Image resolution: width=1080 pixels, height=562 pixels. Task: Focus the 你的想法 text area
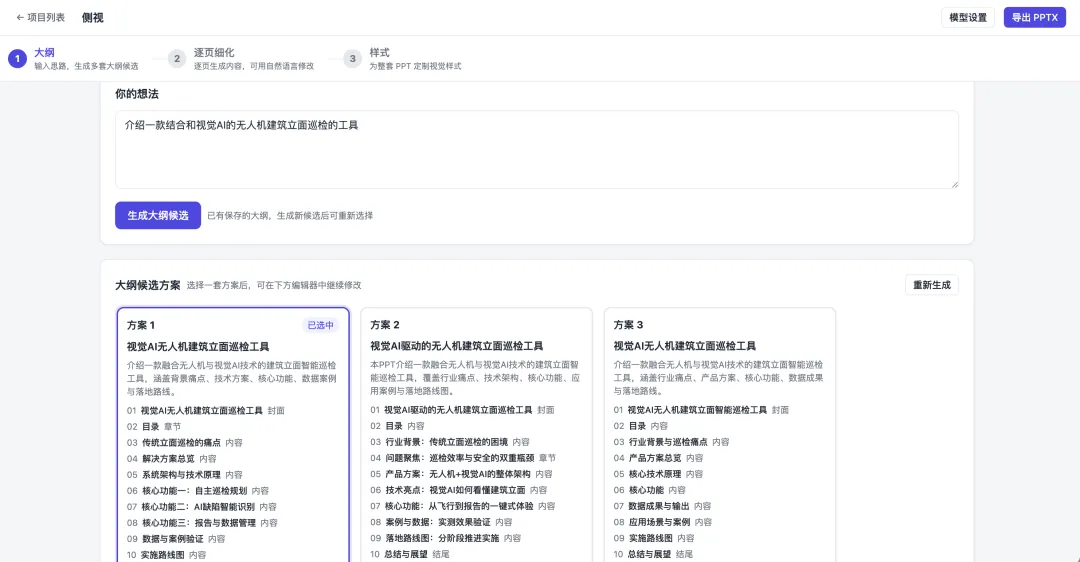tap(537, 149)
